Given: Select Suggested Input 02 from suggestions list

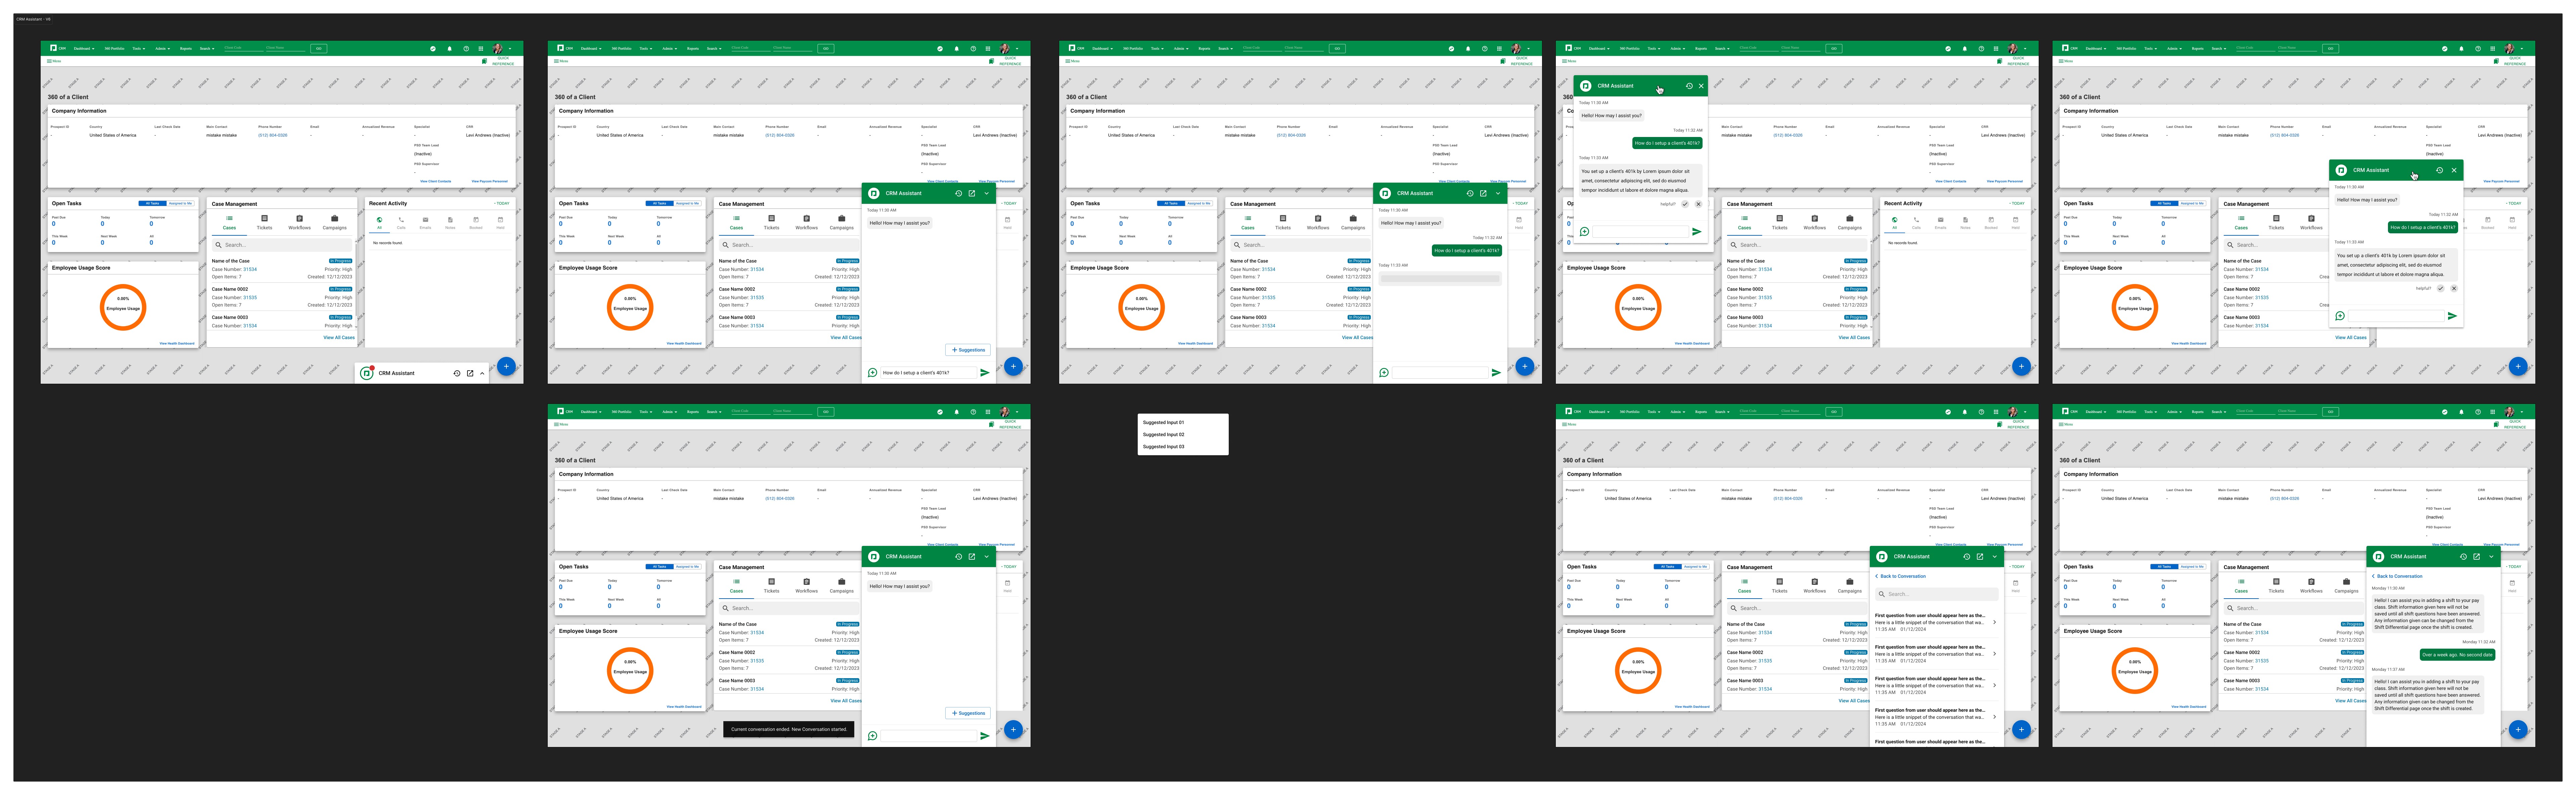Looking at the screenshot, I should (1164, 435).
